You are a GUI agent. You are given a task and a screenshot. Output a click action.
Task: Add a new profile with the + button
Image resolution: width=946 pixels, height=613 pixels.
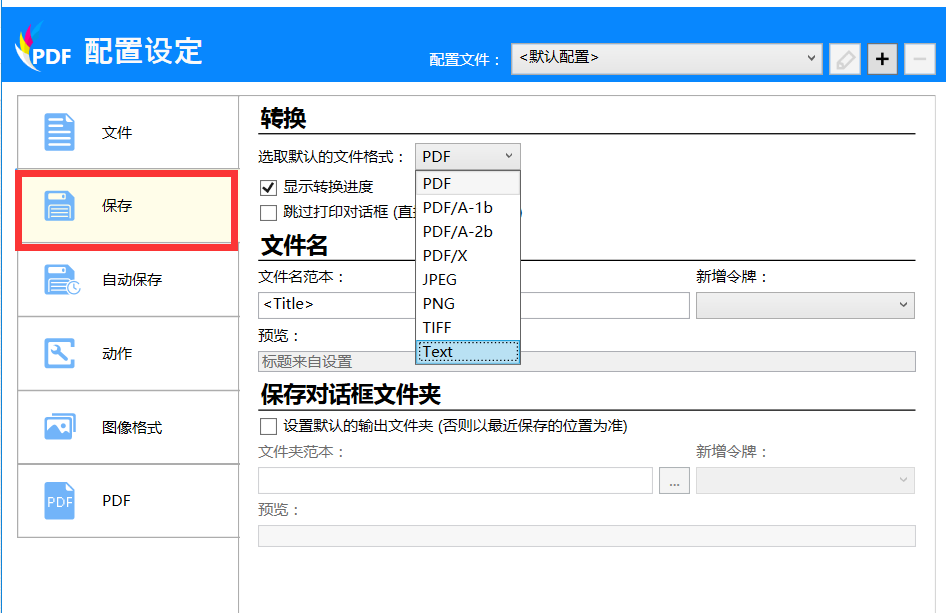[881, 58]
